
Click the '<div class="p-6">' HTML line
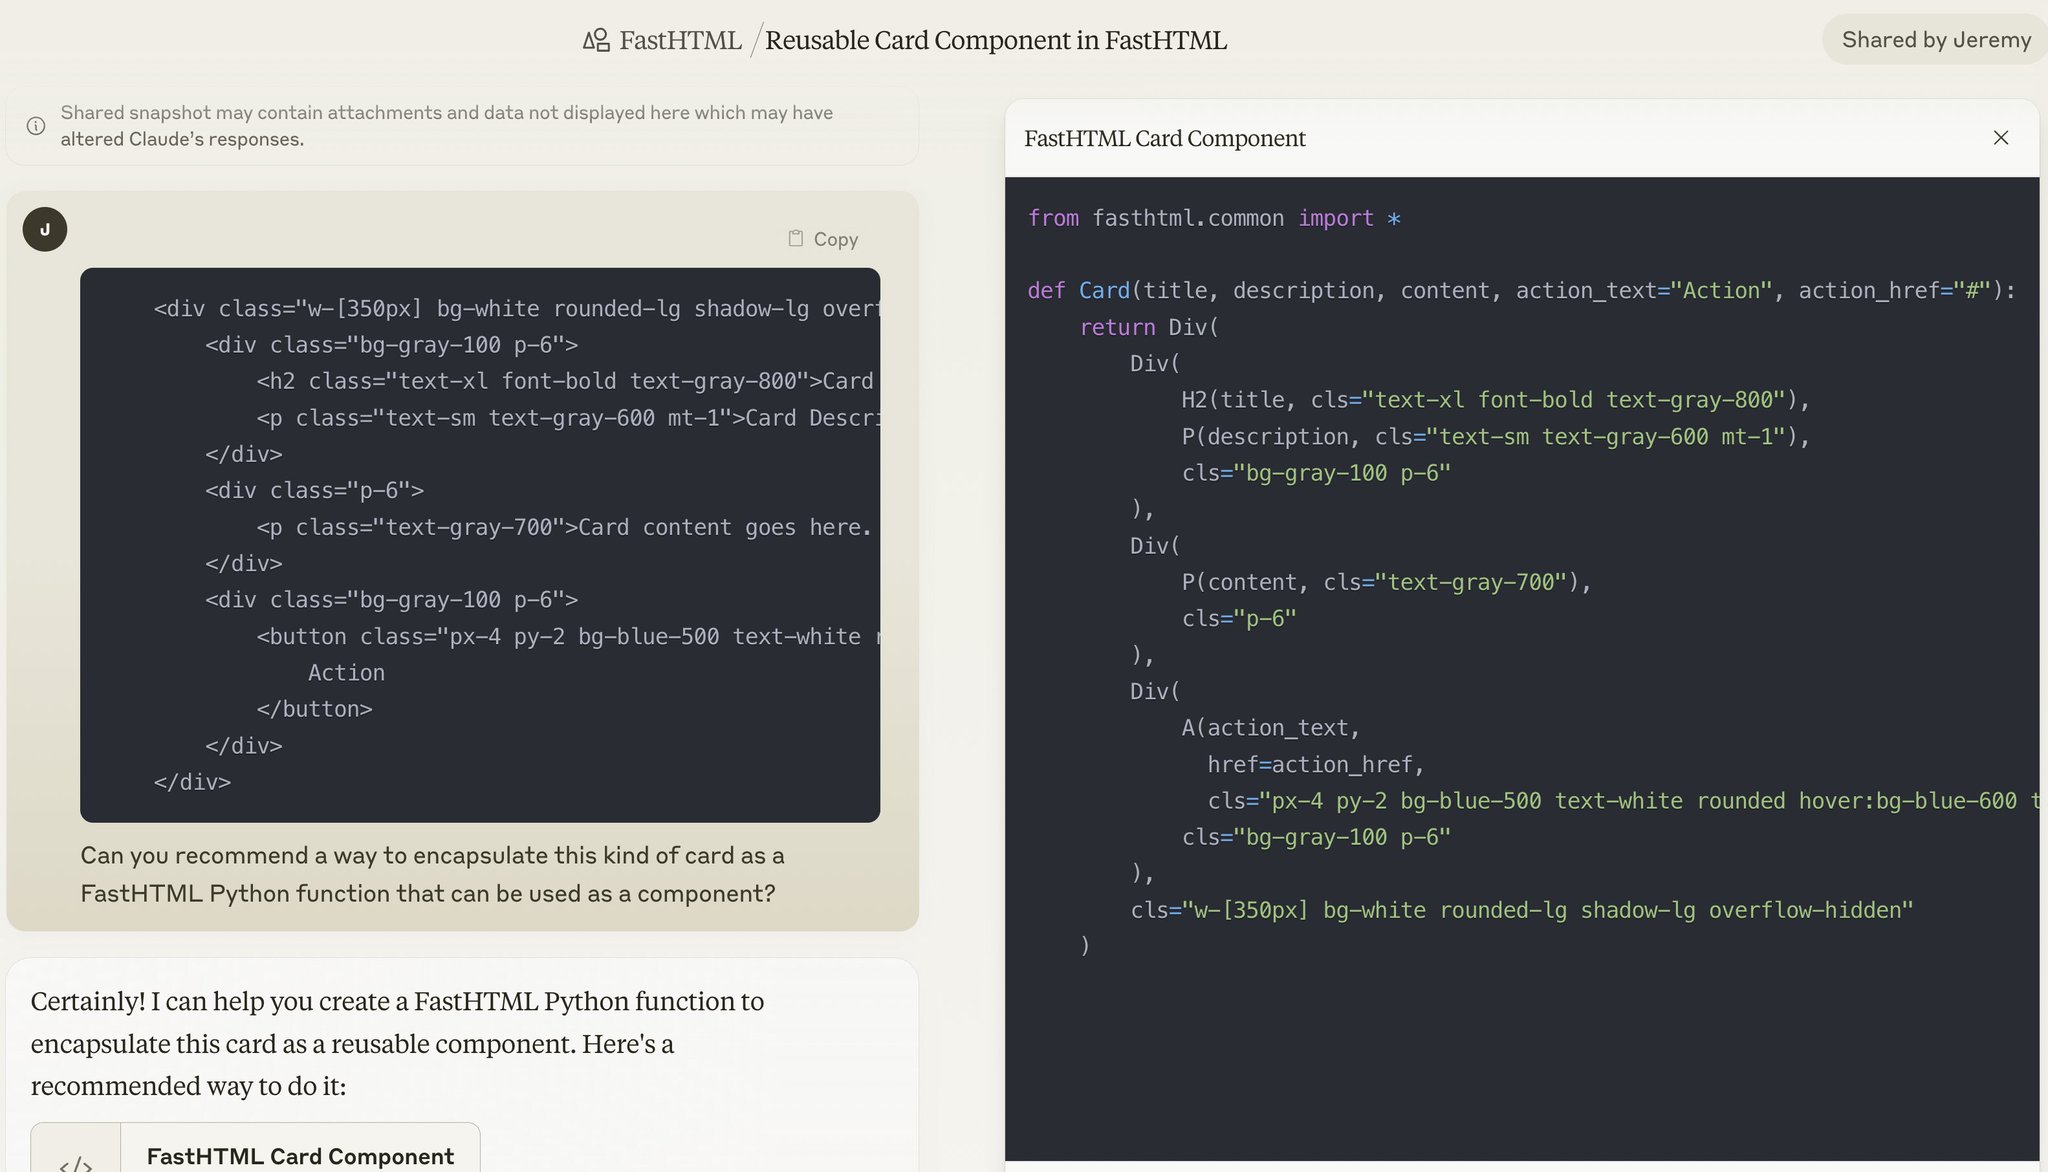[x=314, y=490]
